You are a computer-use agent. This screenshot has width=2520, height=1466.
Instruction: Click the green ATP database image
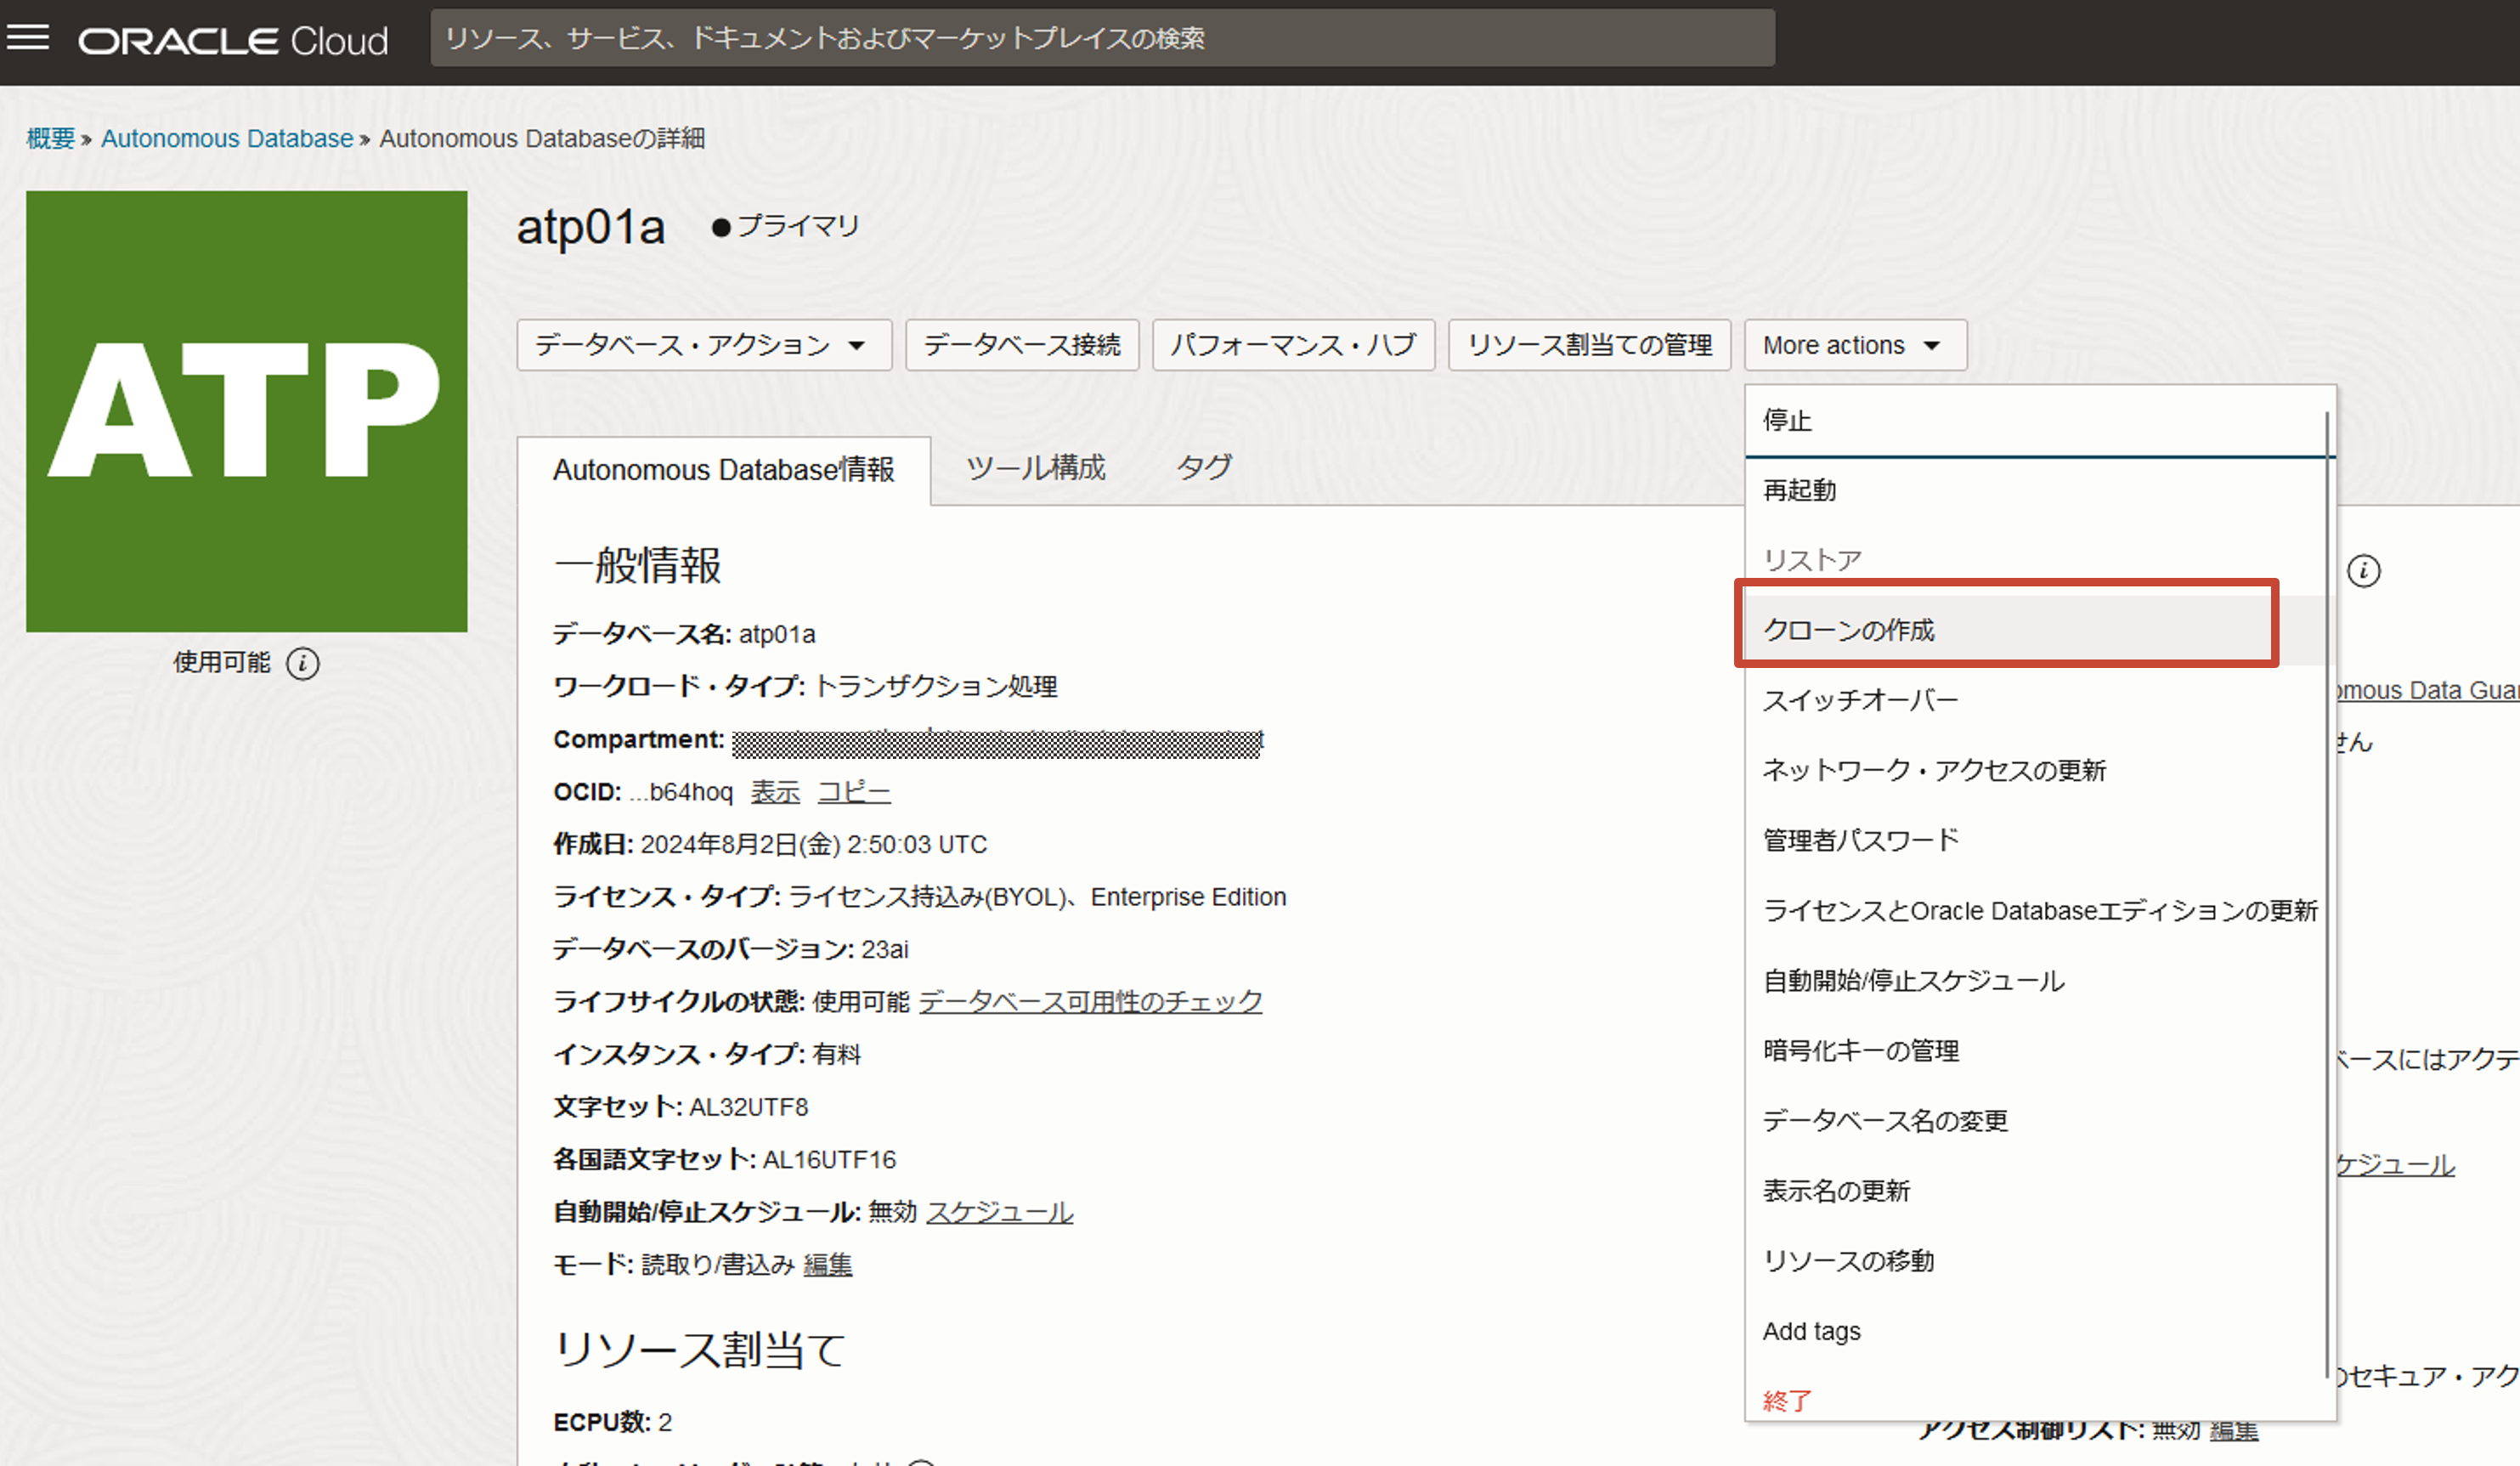(x=246, y=411)
